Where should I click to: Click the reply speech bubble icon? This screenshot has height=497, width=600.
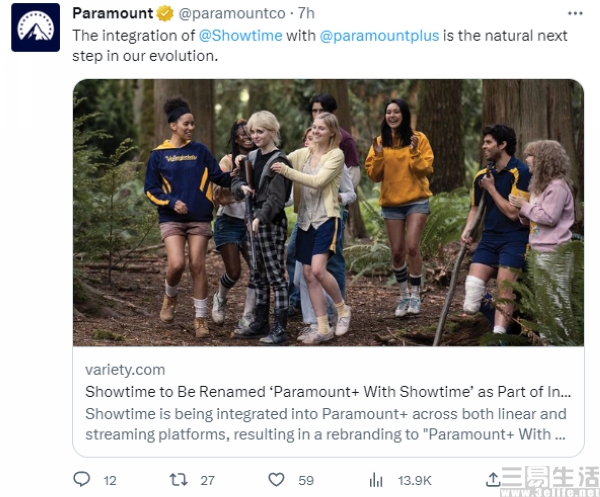tap(82, 479)
